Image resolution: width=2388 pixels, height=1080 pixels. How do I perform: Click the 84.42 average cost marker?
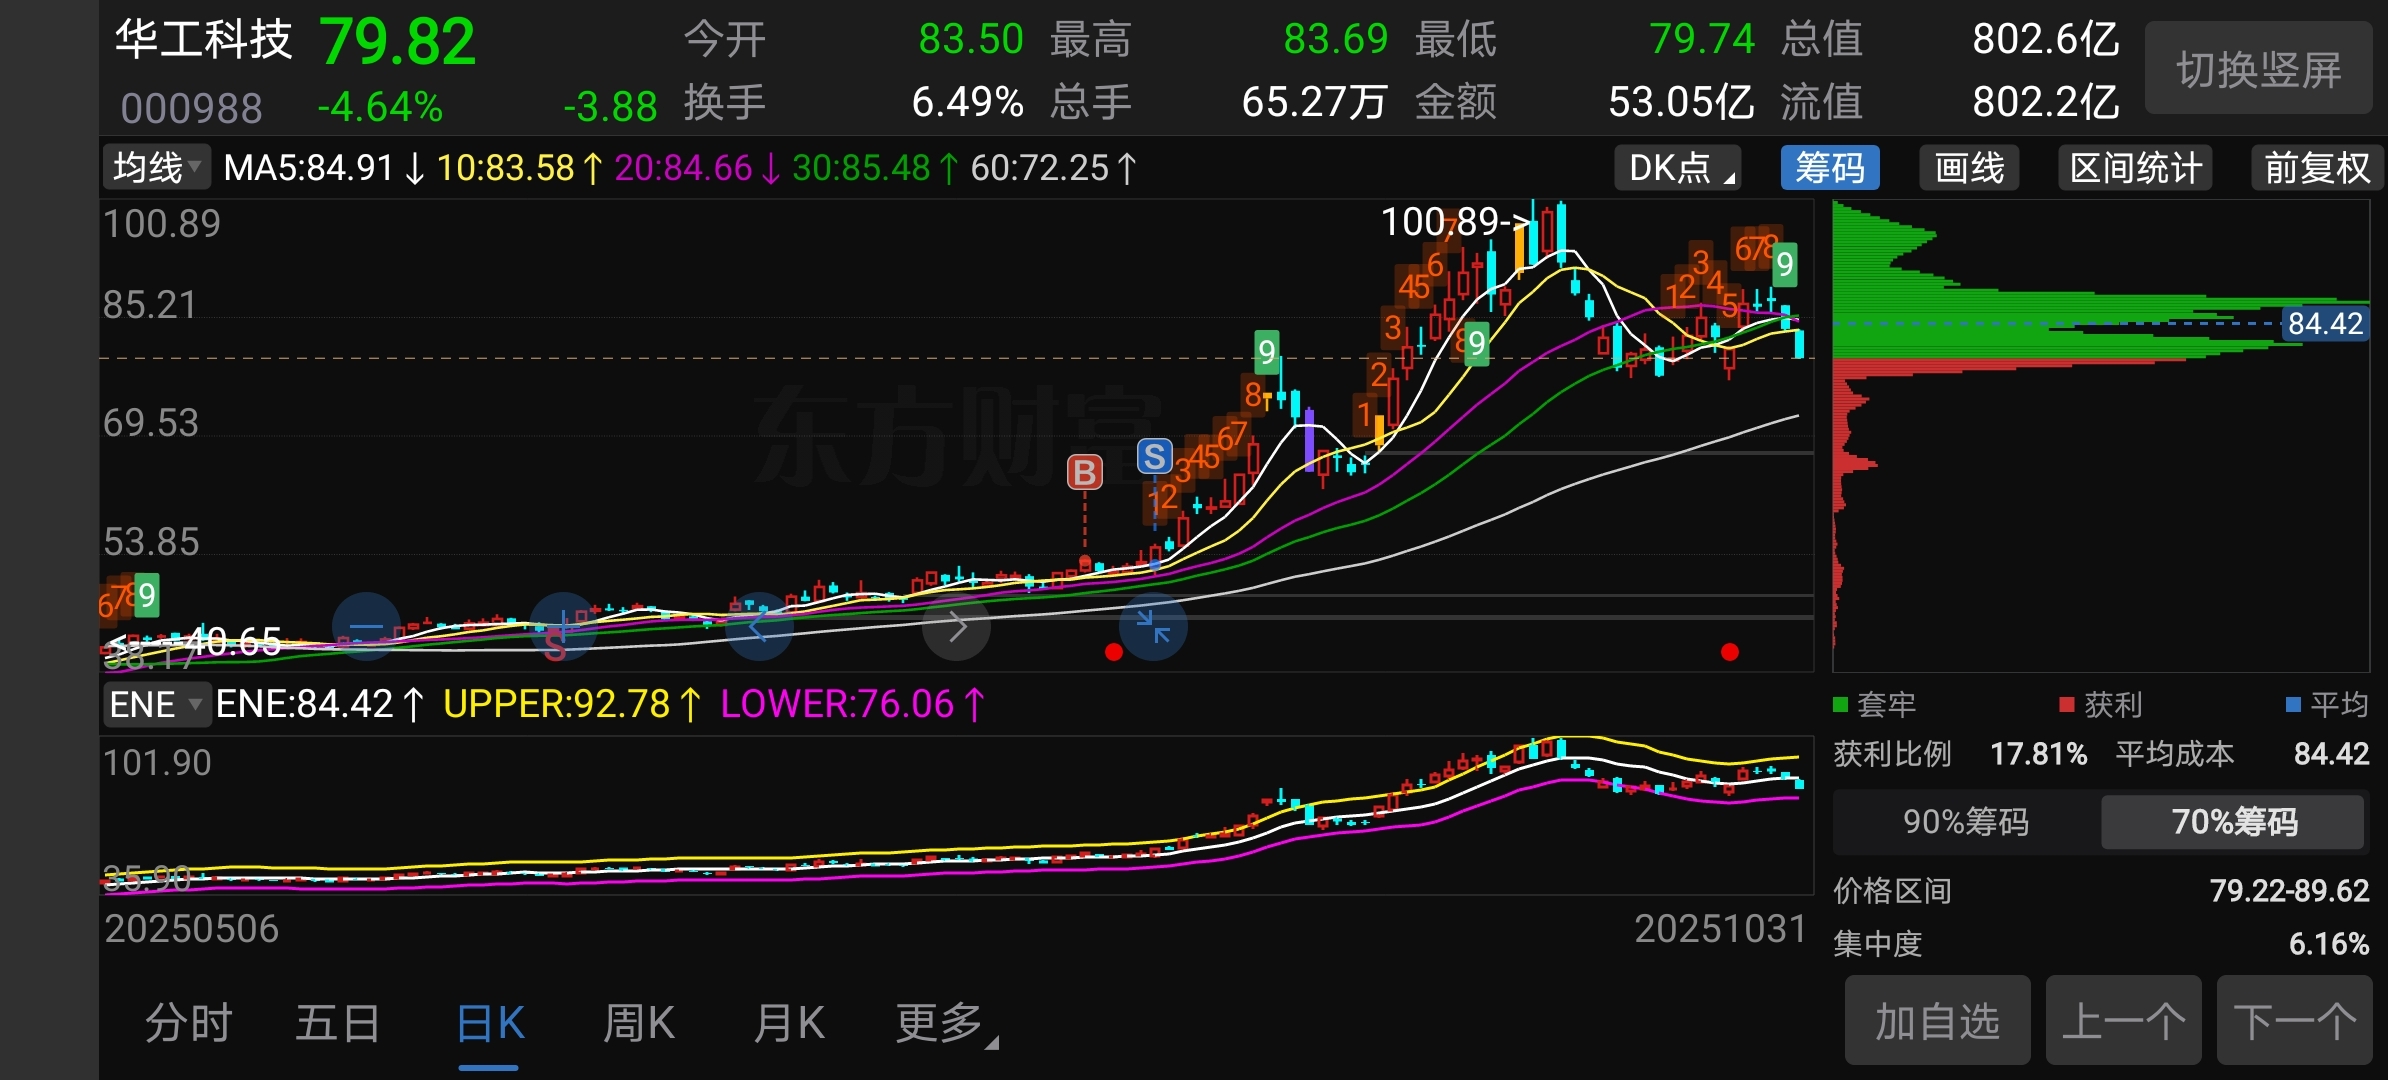[2324, 324]
